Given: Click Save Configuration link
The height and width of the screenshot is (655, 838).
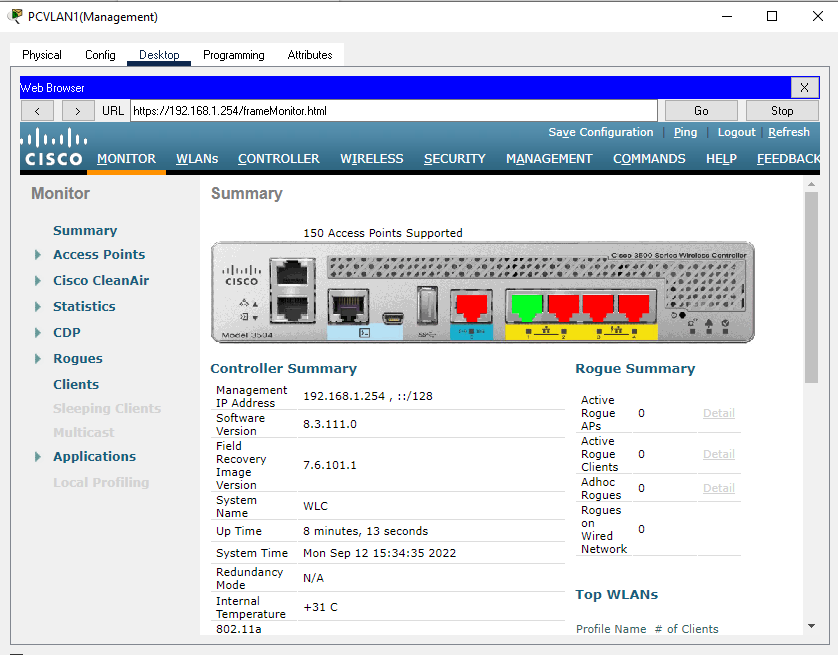Looking at the screenshot, I should click(601, 132).
